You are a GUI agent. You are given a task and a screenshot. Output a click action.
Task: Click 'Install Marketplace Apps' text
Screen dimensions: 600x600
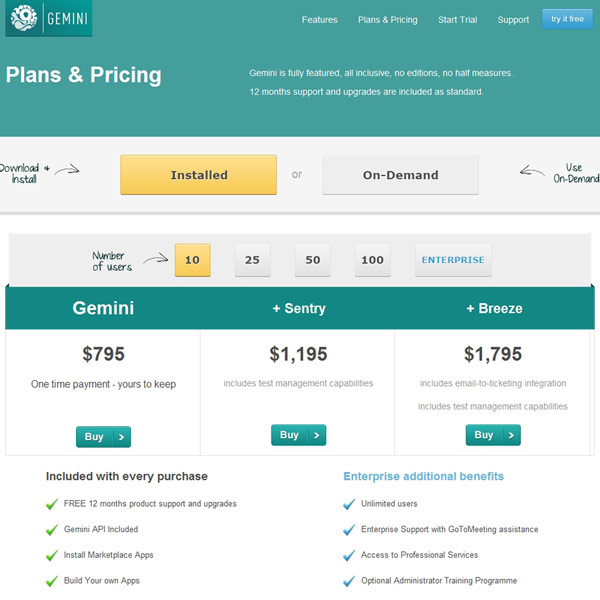pyautogui.click(x=108, y=555)
